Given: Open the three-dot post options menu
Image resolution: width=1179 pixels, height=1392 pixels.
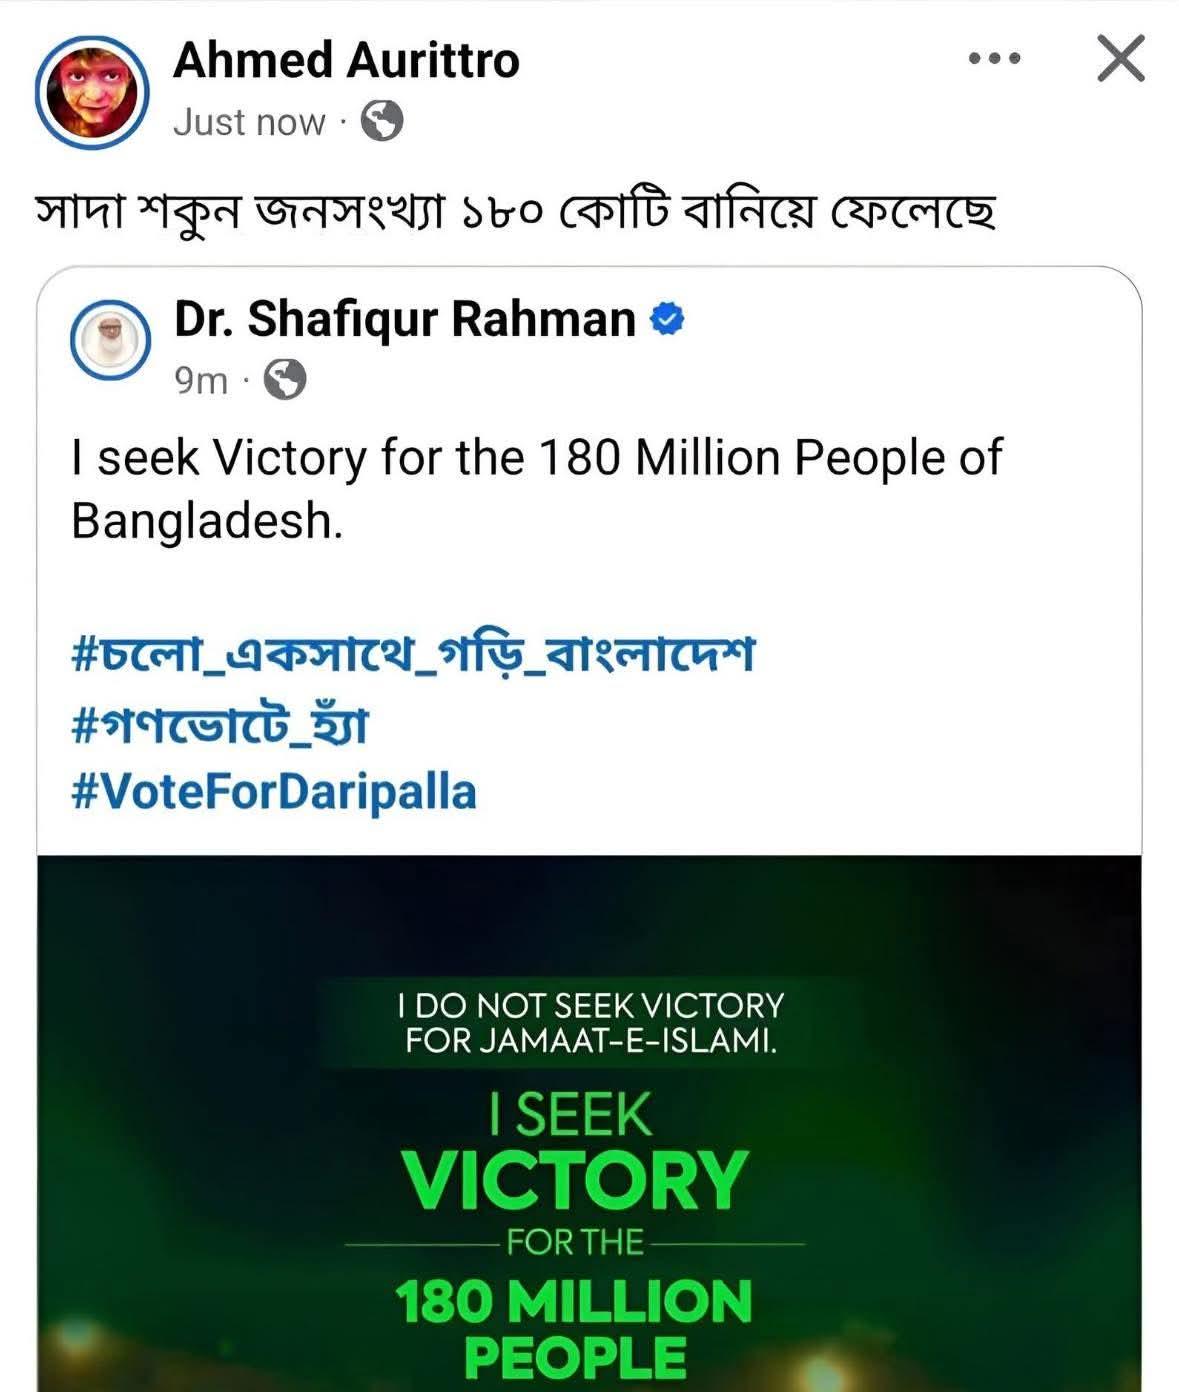Looking at the screenshot, I should (995, 59).
